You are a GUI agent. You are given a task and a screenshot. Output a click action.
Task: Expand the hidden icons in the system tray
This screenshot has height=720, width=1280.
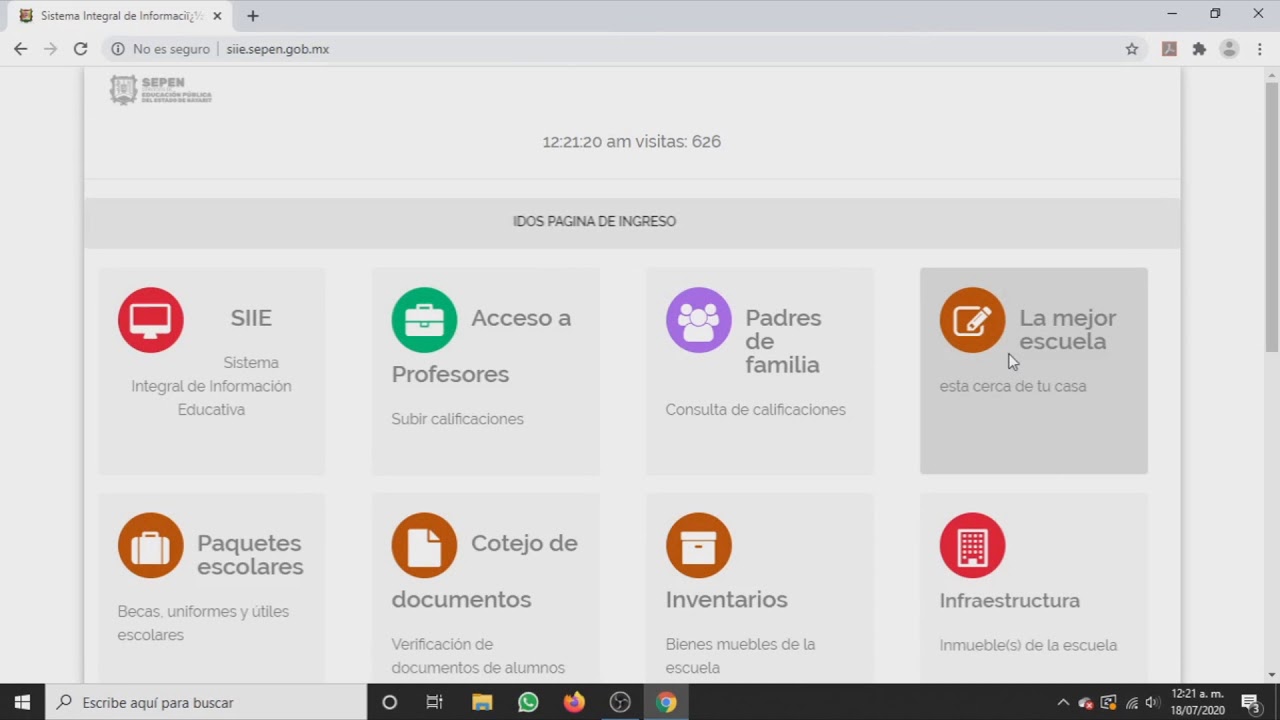coord(1063,702)
